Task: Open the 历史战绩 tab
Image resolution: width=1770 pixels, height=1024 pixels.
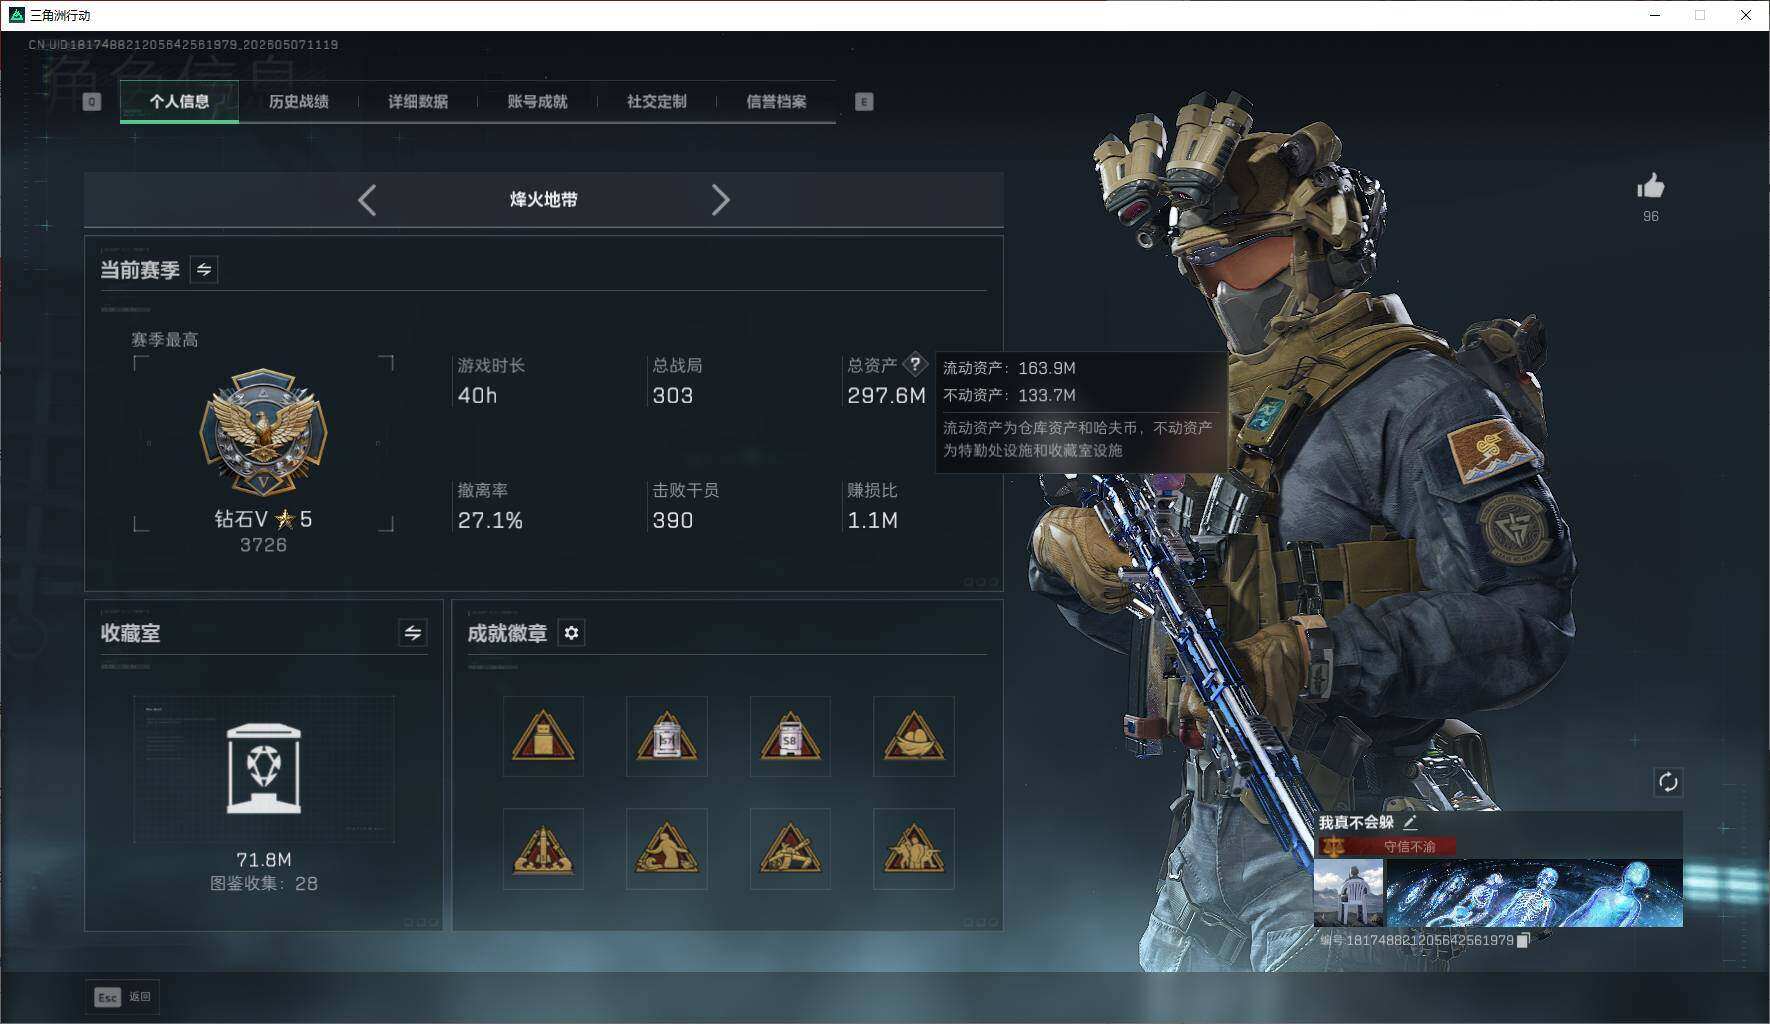Action: (x=298, y=101)
